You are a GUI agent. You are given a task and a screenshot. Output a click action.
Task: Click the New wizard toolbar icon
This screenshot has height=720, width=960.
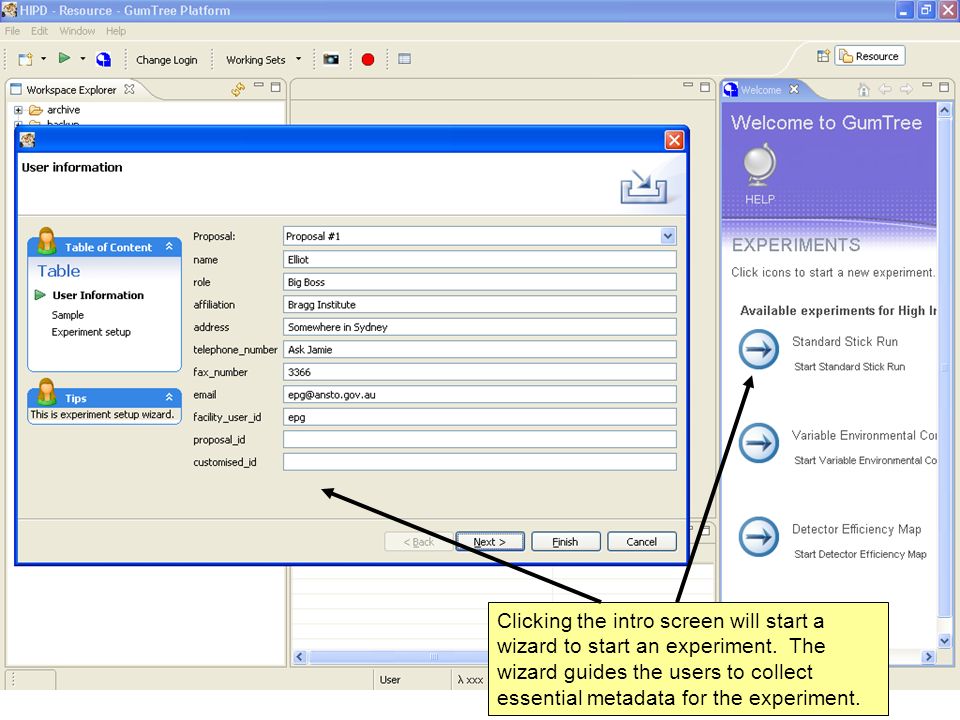[x=25, y=59]
